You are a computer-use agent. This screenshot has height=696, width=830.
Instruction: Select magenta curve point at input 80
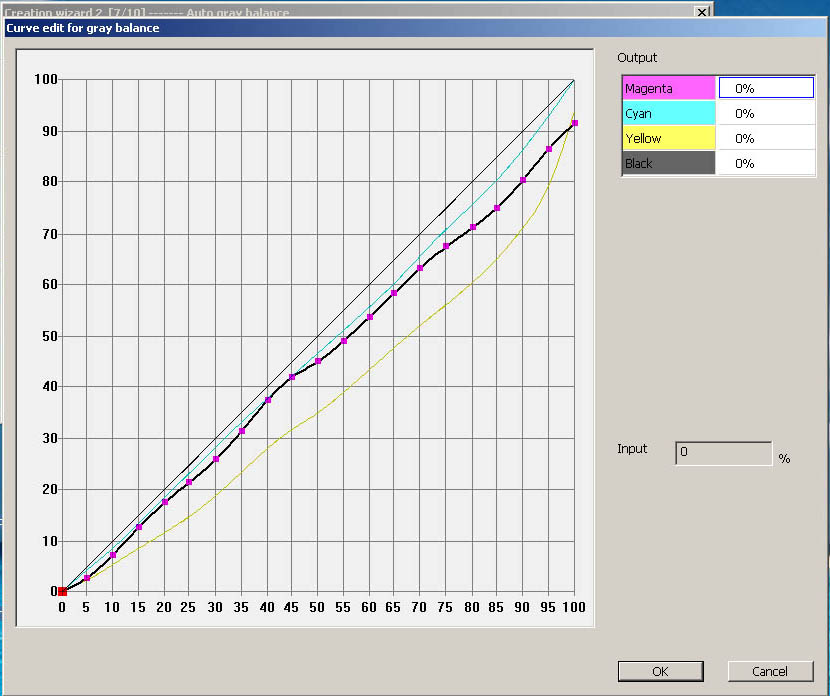click(x=473, y=227)
